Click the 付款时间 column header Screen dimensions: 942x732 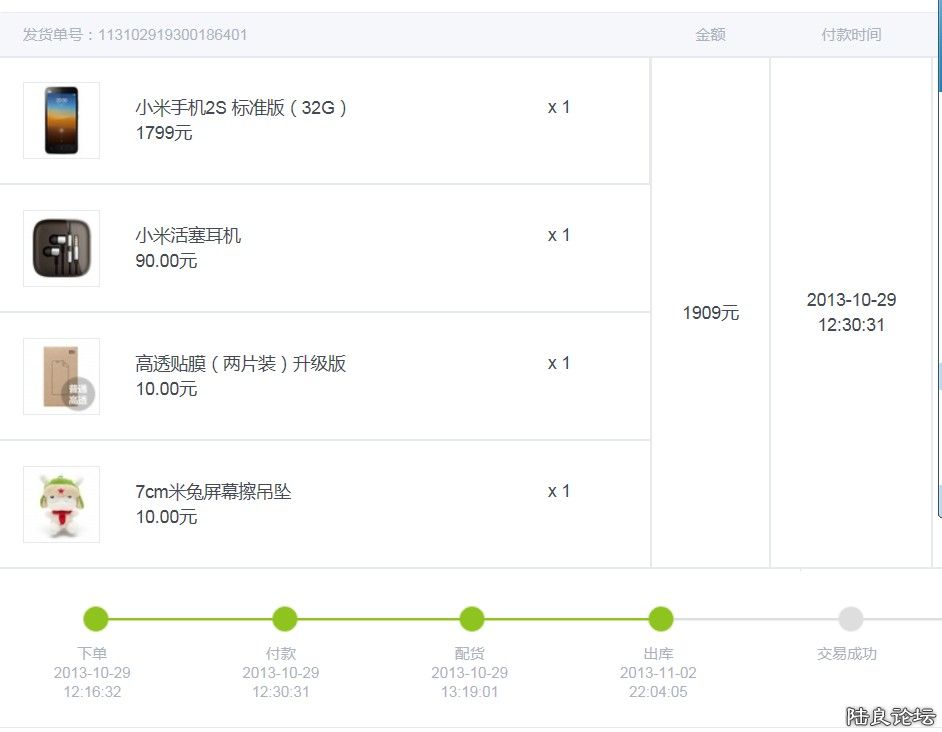(x=851, y=35)
